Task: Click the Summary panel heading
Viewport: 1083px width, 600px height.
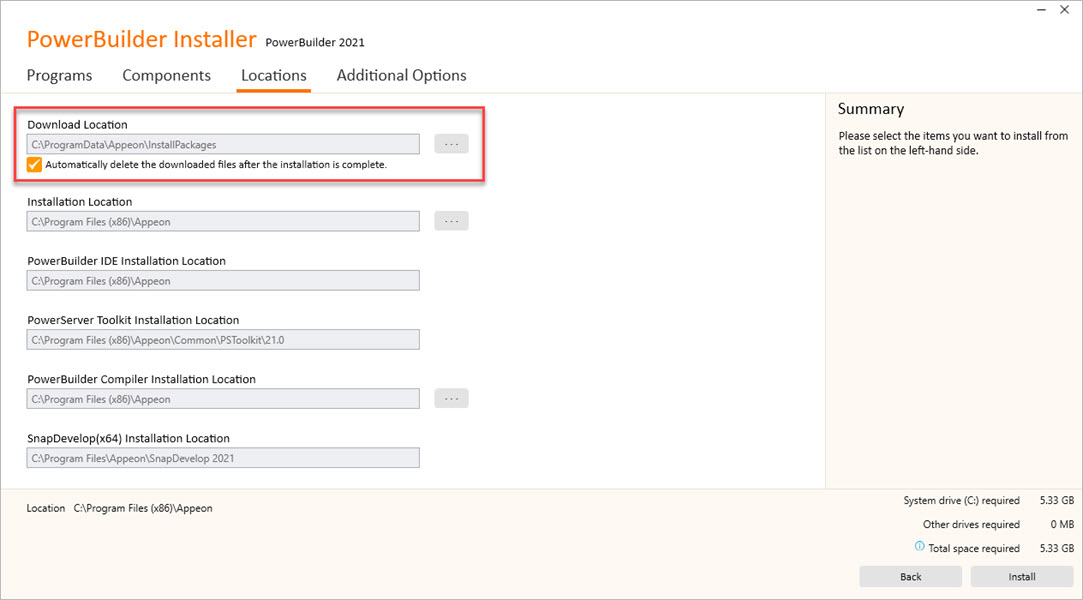Action: (871, 108)
